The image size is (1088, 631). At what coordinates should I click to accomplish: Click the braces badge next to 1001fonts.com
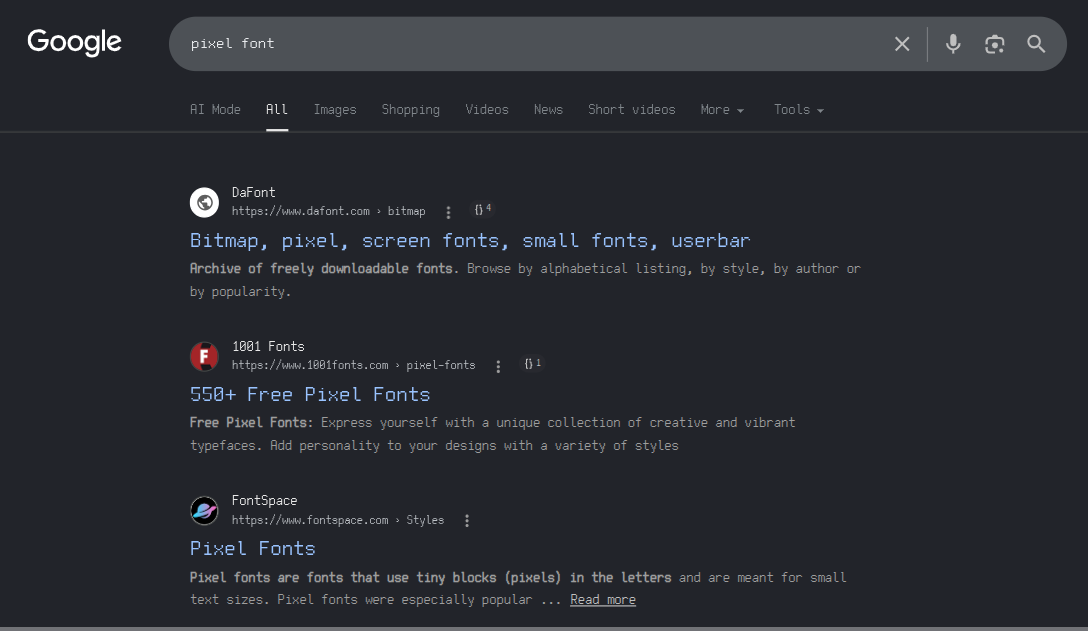[532, 364]
